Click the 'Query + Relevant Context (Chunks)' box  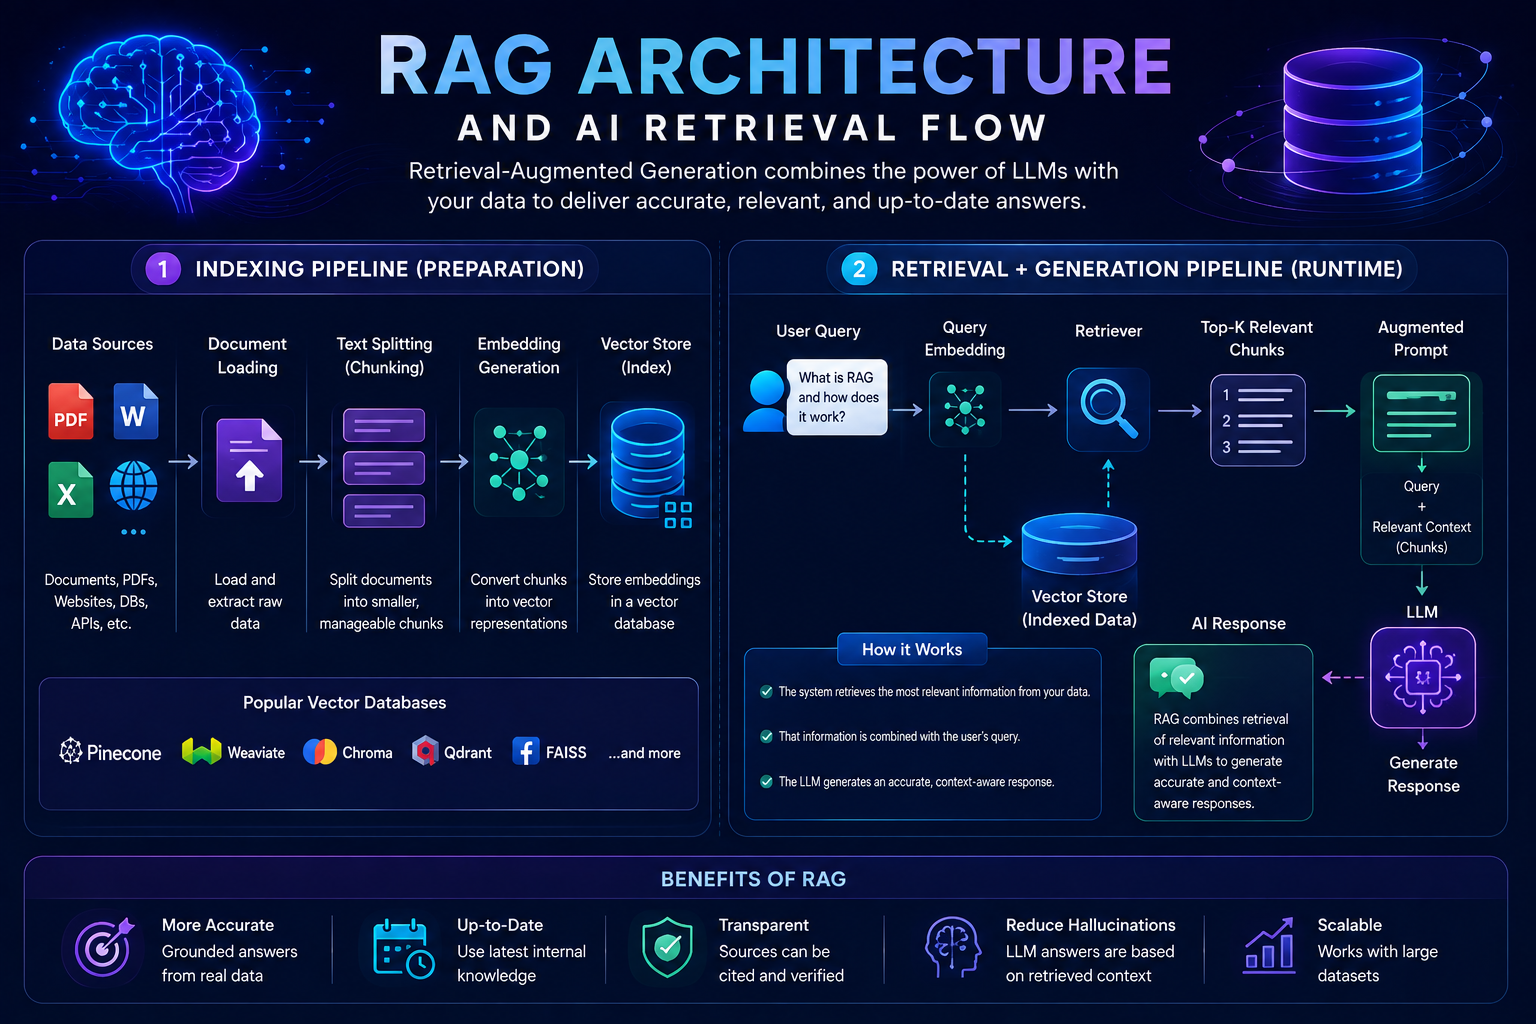click(1421, 516)
